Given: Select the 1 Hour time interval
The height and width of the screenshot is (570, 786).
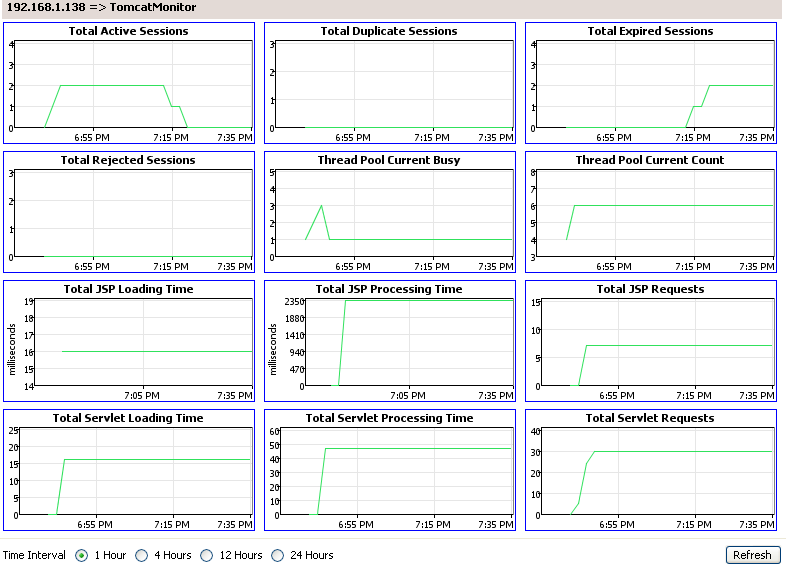Looking at the screenshot, I should (81, 555).
